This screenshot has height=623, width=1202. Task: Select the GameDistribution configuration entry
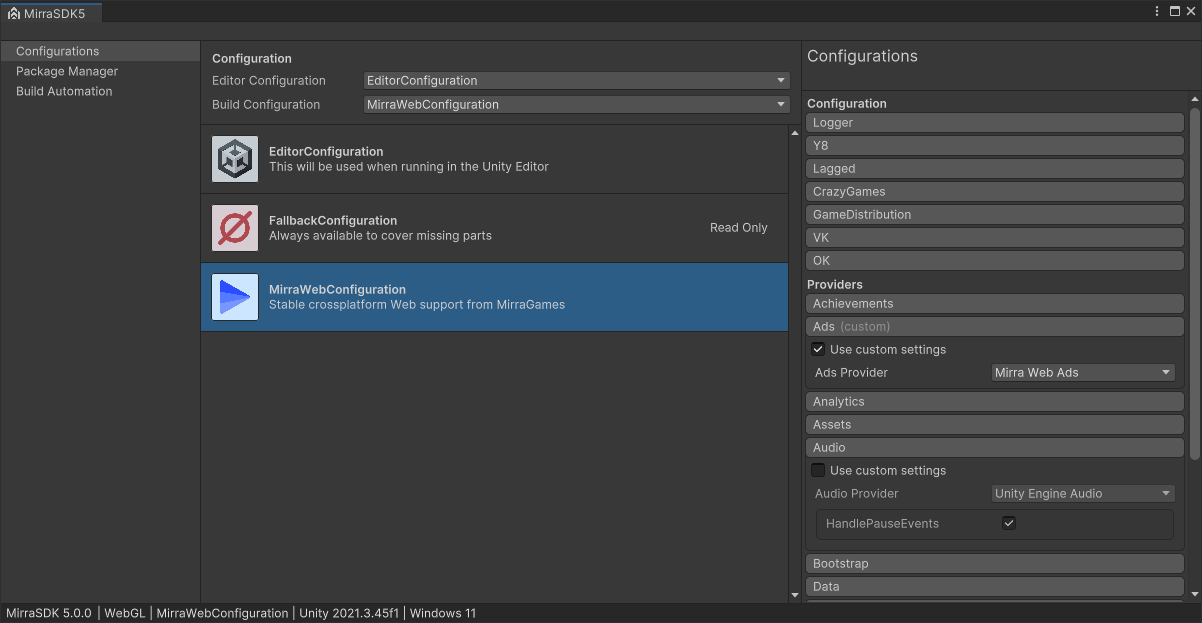pos(994,214)
